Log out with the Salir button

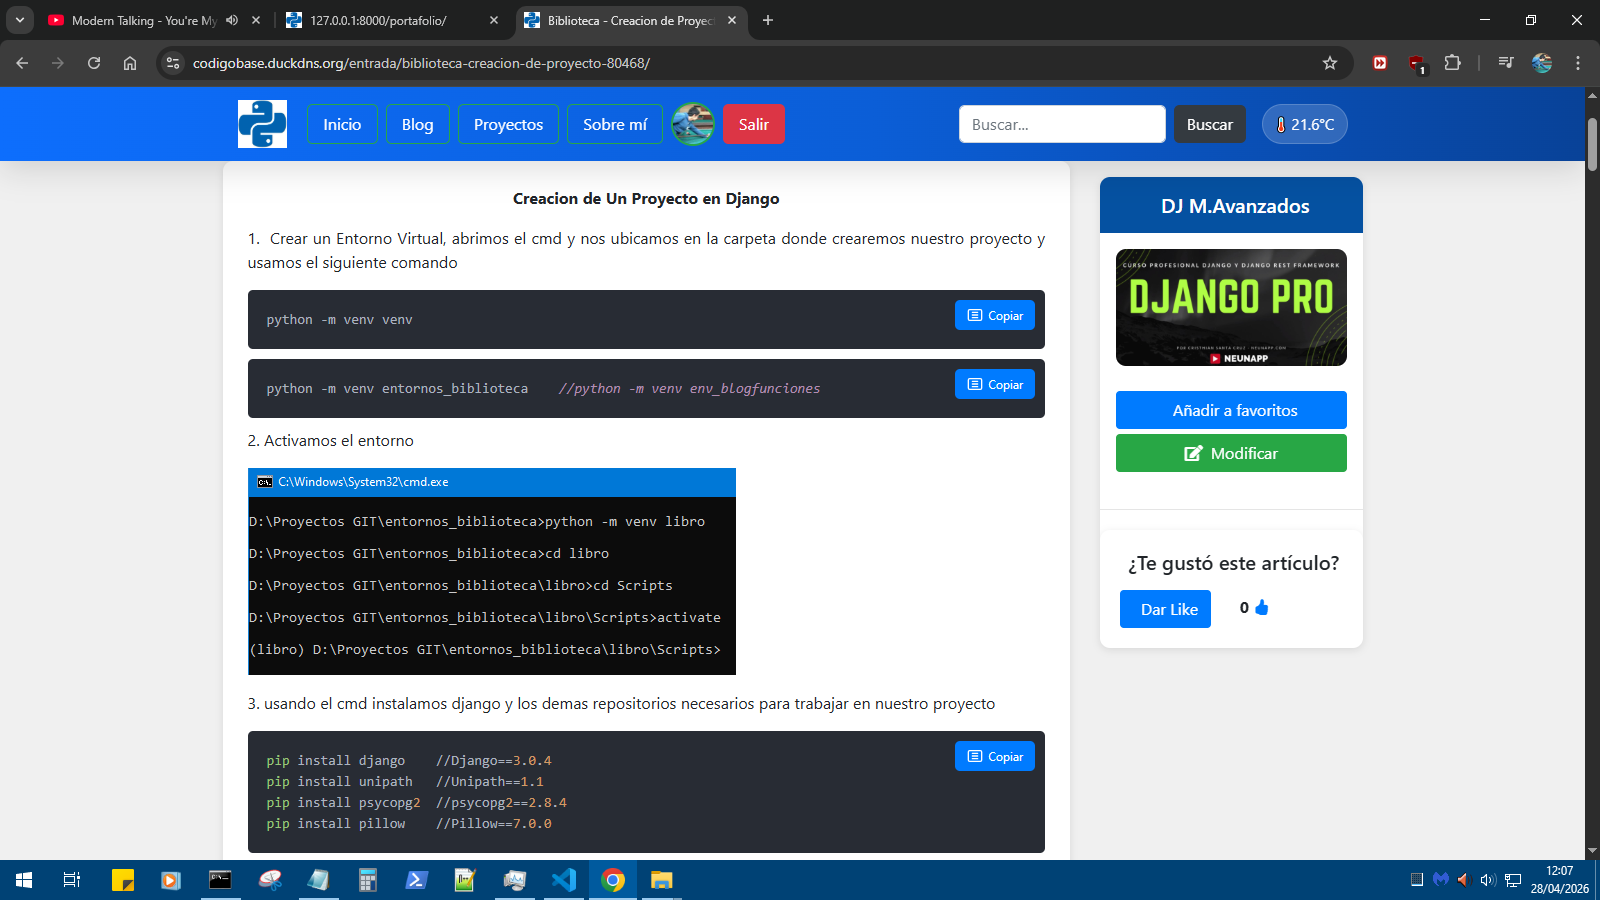click(754, 124)
